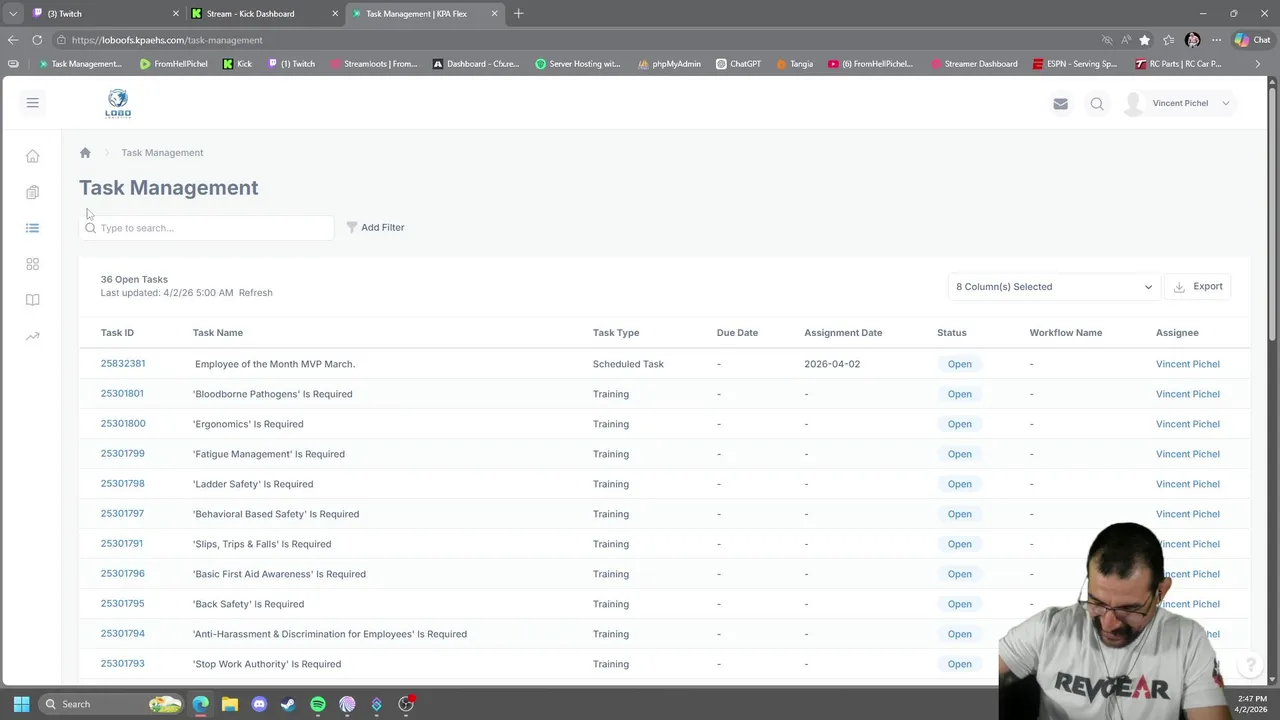Click the browser refresh icon
Image resolution: width=1280 pixels, height=720 pixels.
coord(37,40)
